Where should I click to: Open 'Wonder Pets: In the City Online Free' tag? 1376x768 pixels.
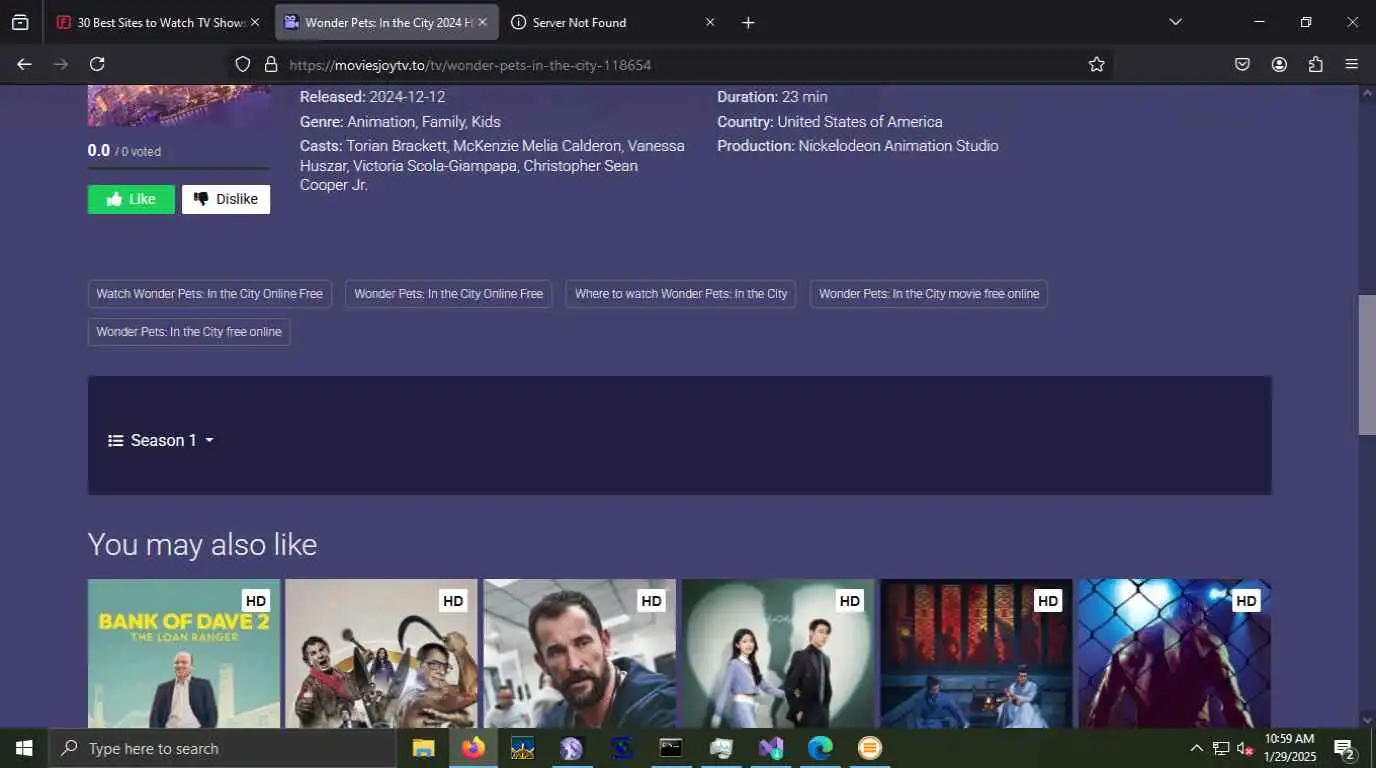pyautogui.click(x=449, y=294)
